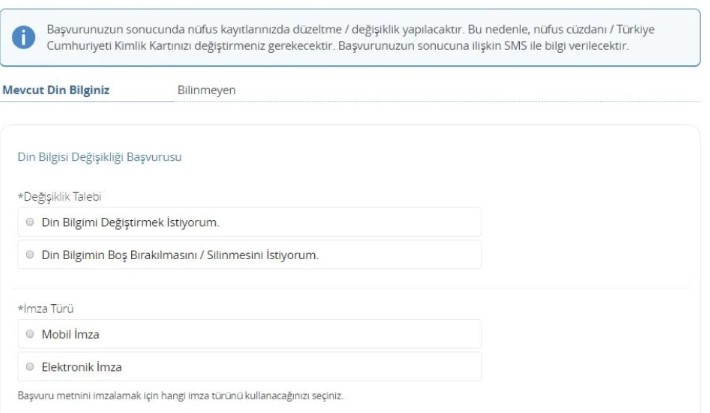
Task: Click the Din Bilgimin Boş Bırakılmasını label text
Action: [x=179, y=255]
